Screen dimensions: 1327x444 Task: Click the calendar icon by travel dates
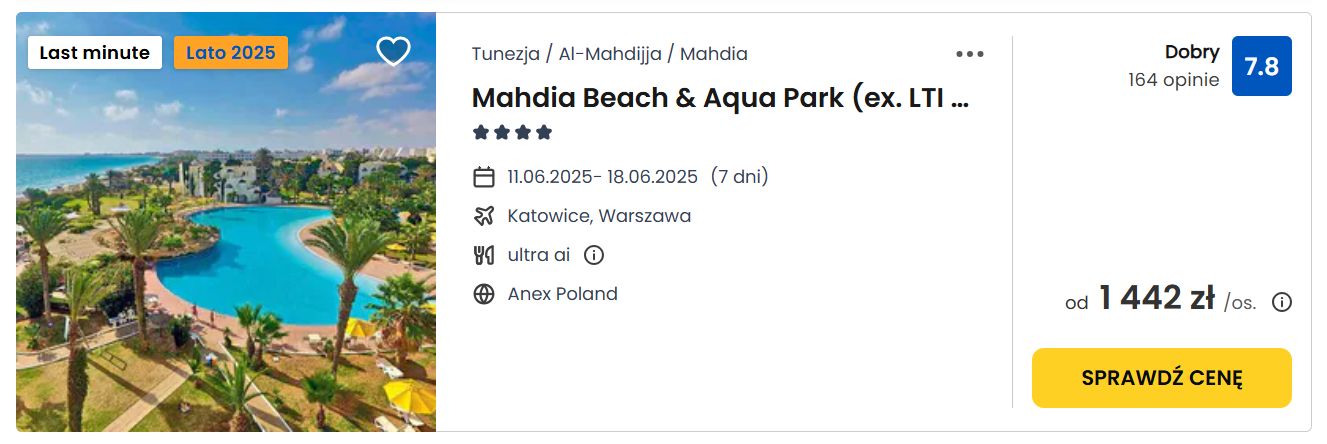tap(484, 178)
